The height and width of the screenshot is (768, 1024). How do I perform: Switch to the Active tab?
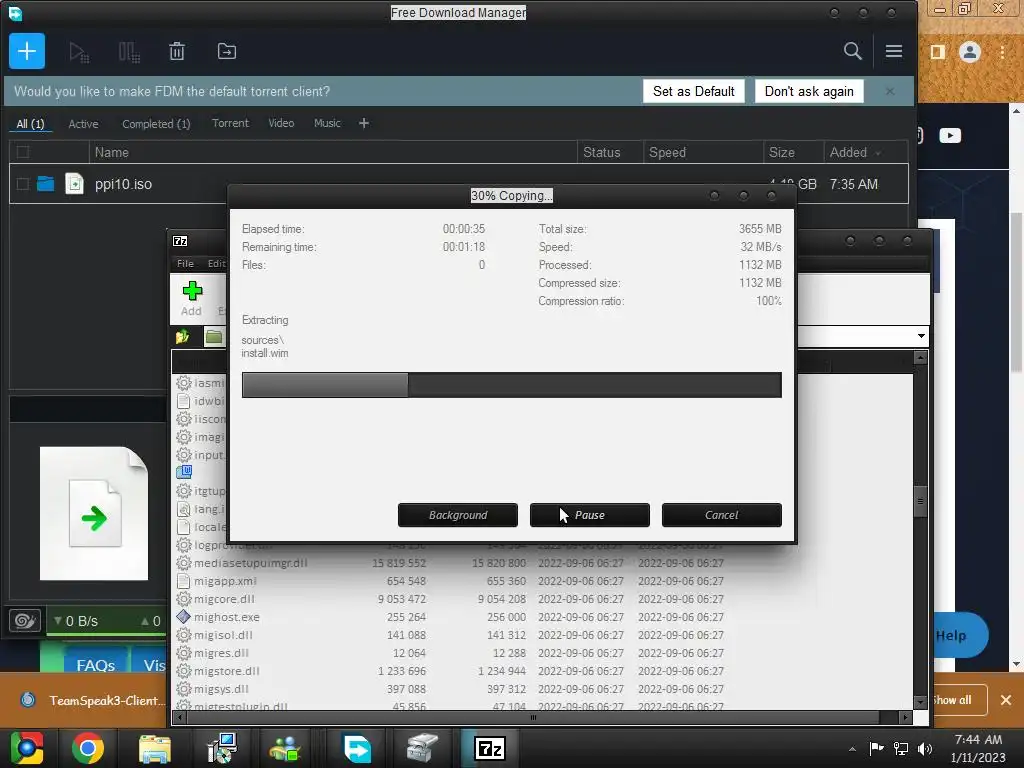pyautogui.click(x=83, y=123)
